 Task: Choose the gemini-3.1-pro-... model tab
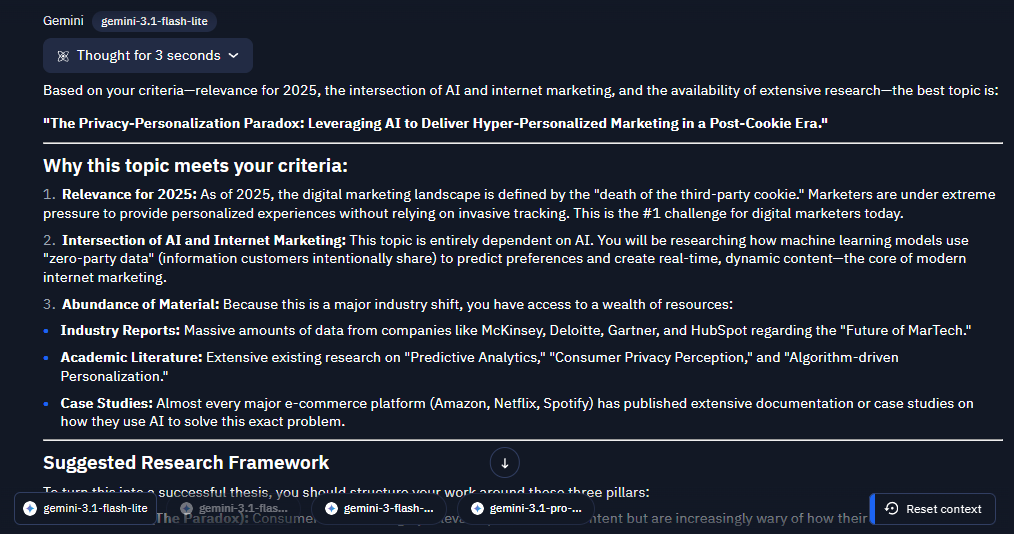pyautogui.click(x=526, y=509)
